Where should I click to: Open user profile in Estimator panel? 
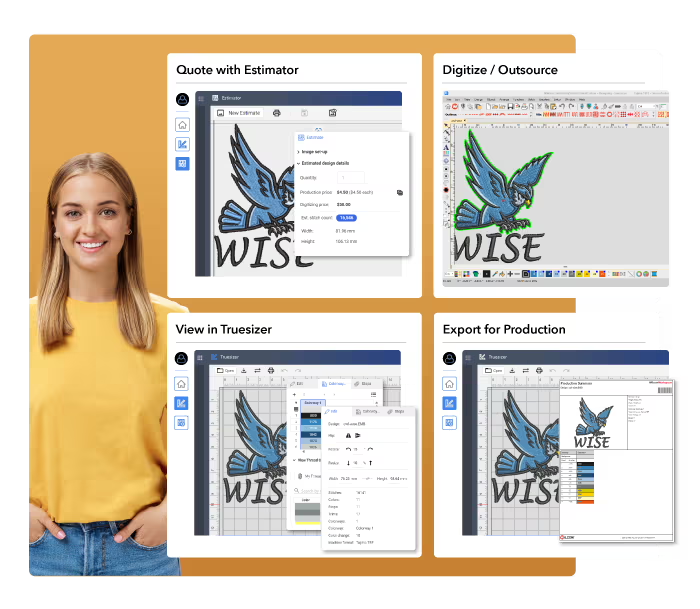coord(182,100)
